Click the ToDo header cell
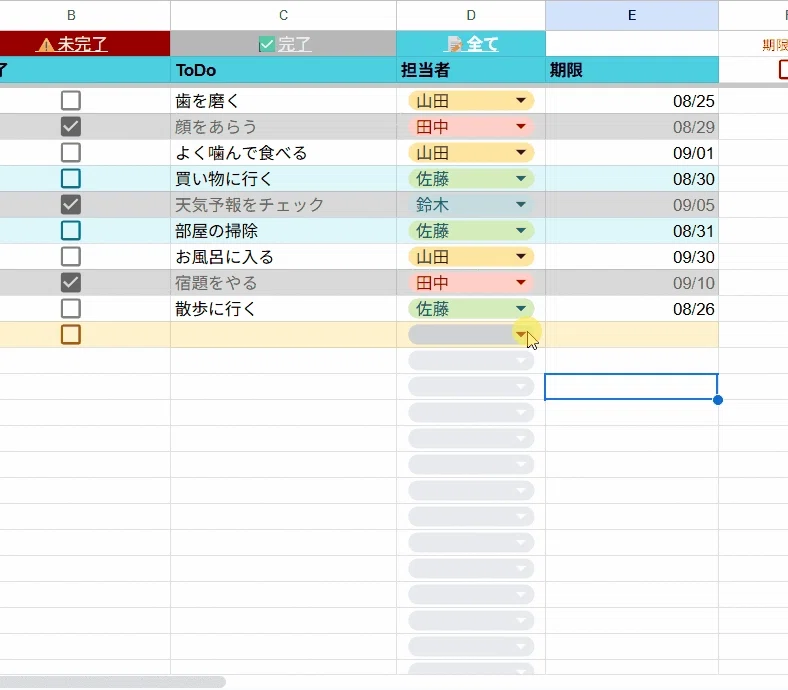The image size is (788, 690). click(x=283, y=70)
